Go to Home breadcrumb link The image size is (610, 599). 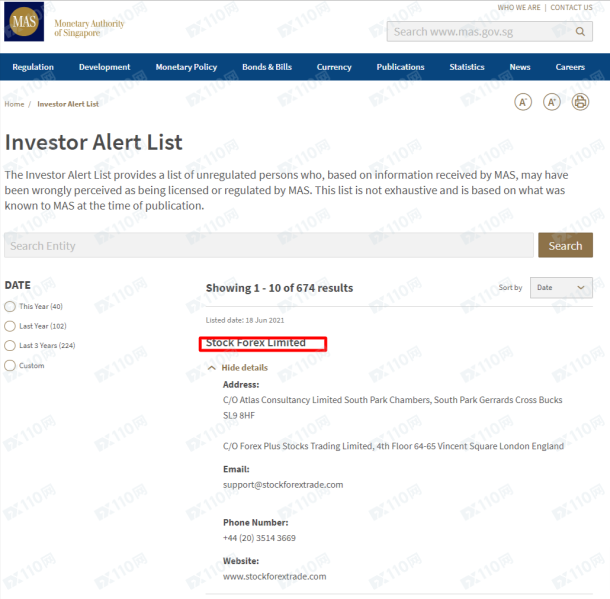(x=14, y=104)
